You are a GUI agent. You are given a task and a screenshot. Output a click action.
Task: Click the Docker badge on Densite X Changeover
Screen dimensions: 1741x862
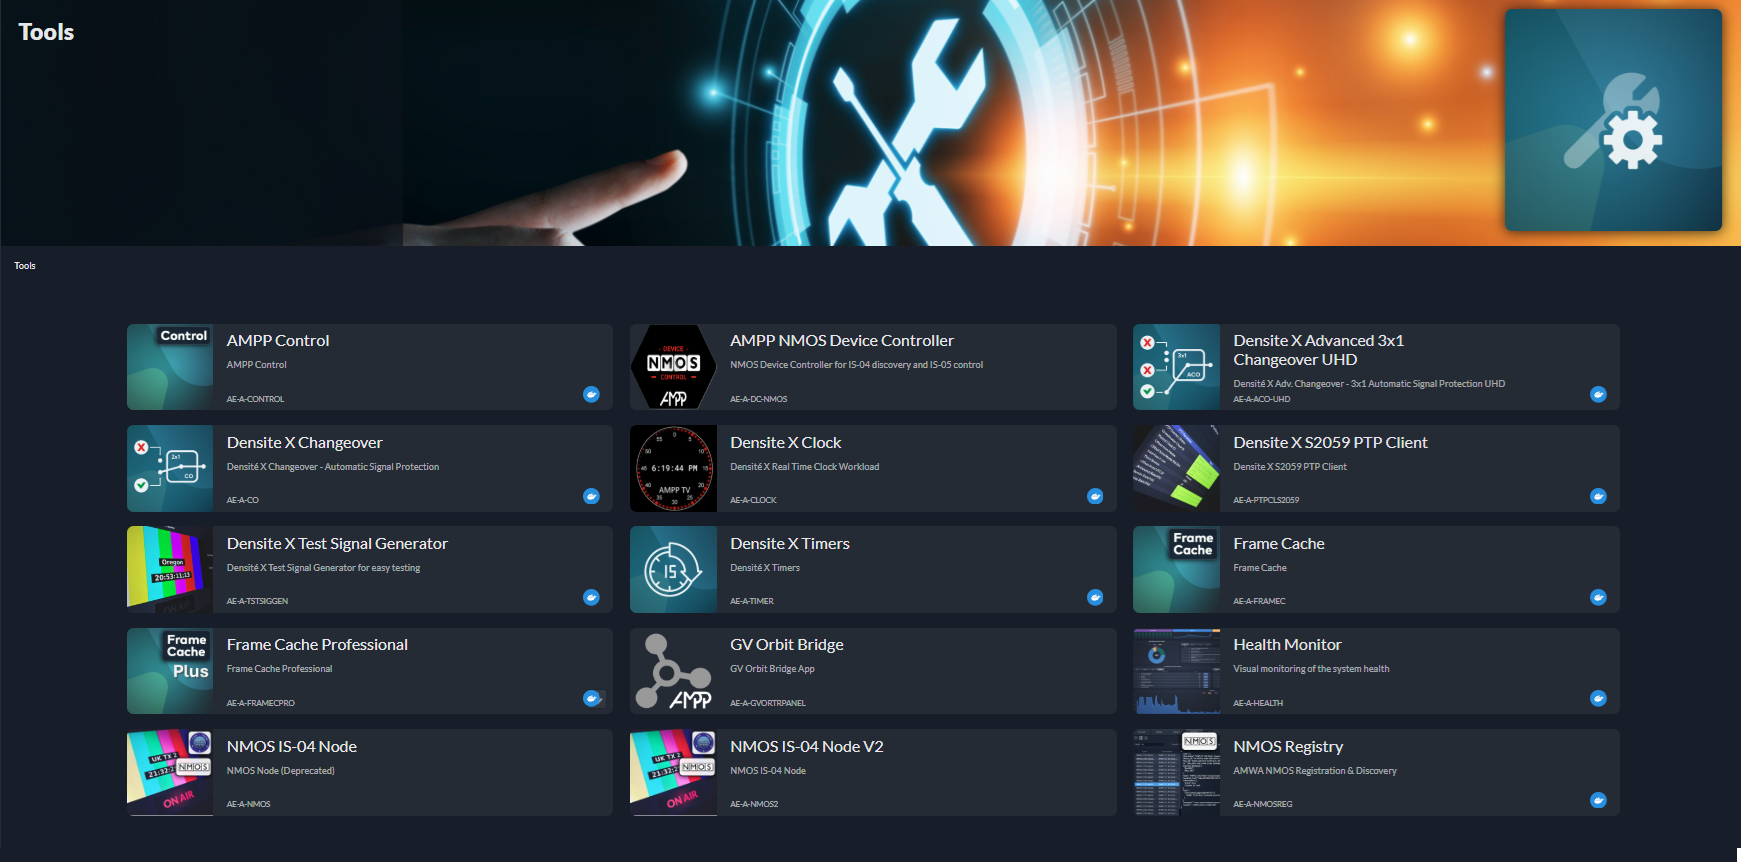pyautogui.click(x=592, y=496)
